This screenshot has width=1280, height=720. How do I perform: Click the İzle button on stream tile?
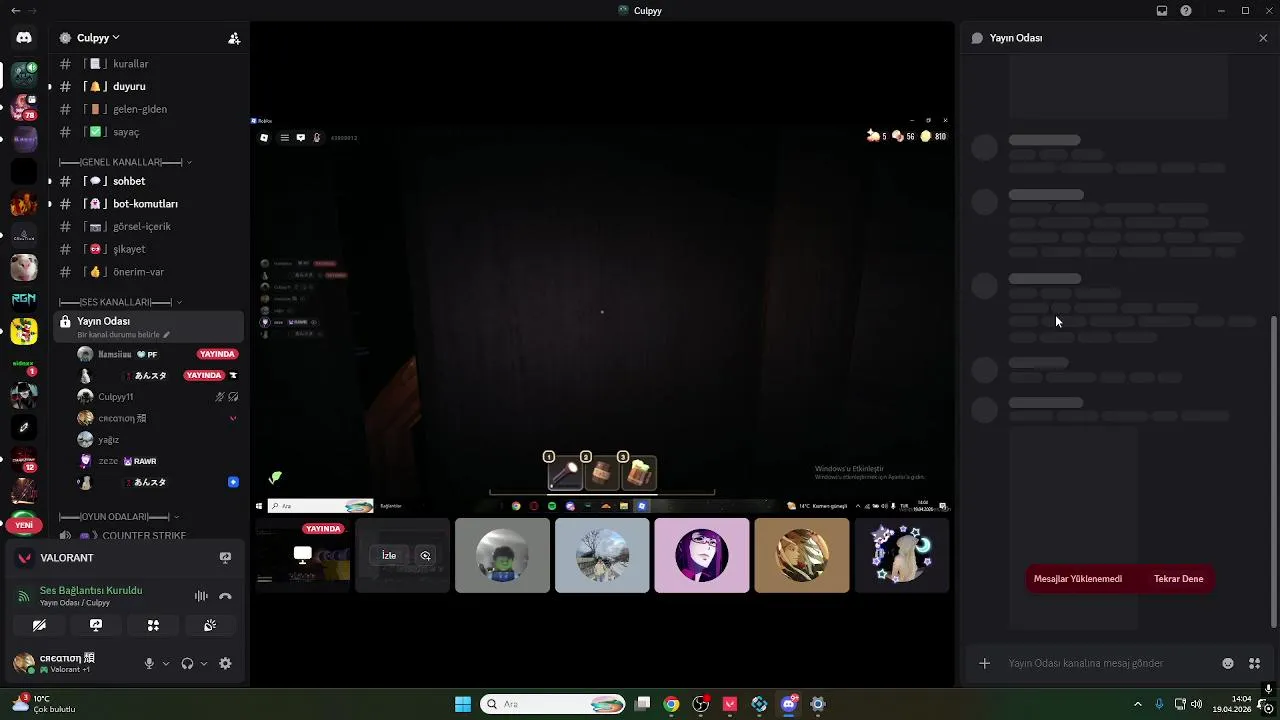(x=389, y=555)
